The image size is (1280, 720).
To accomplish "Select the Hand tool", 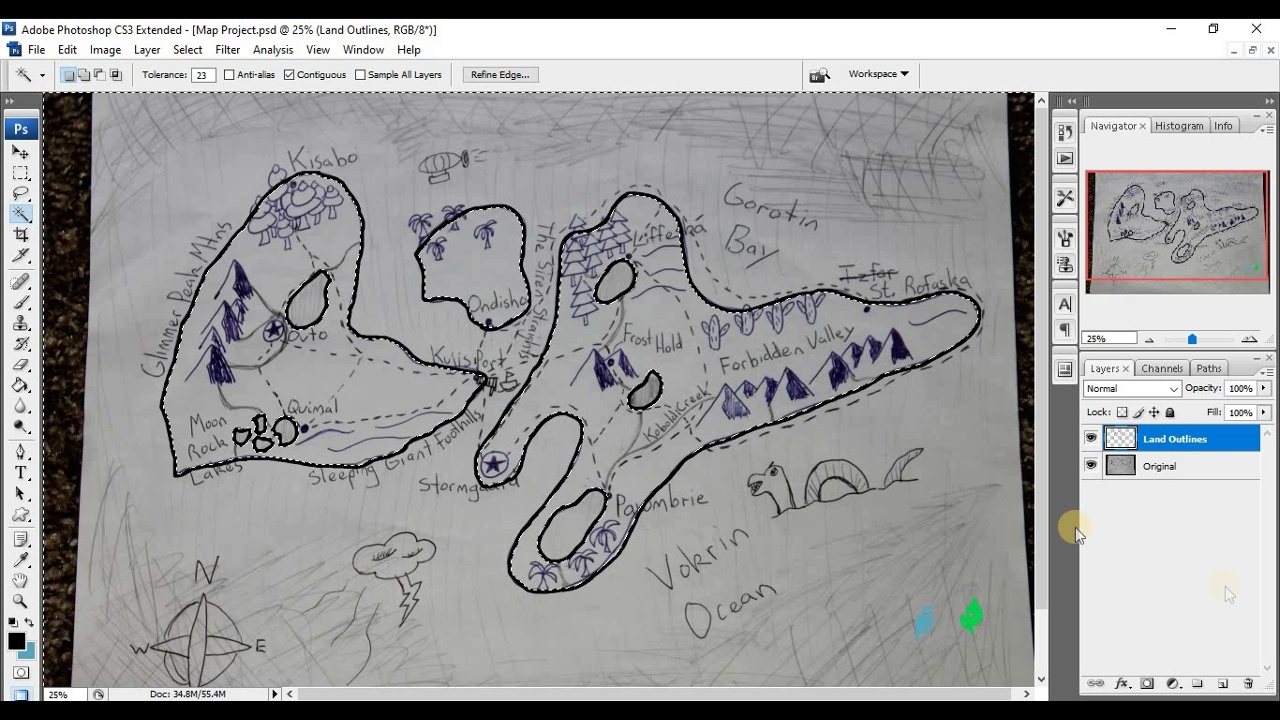I will pyautogui.click(x=21, y=580).
